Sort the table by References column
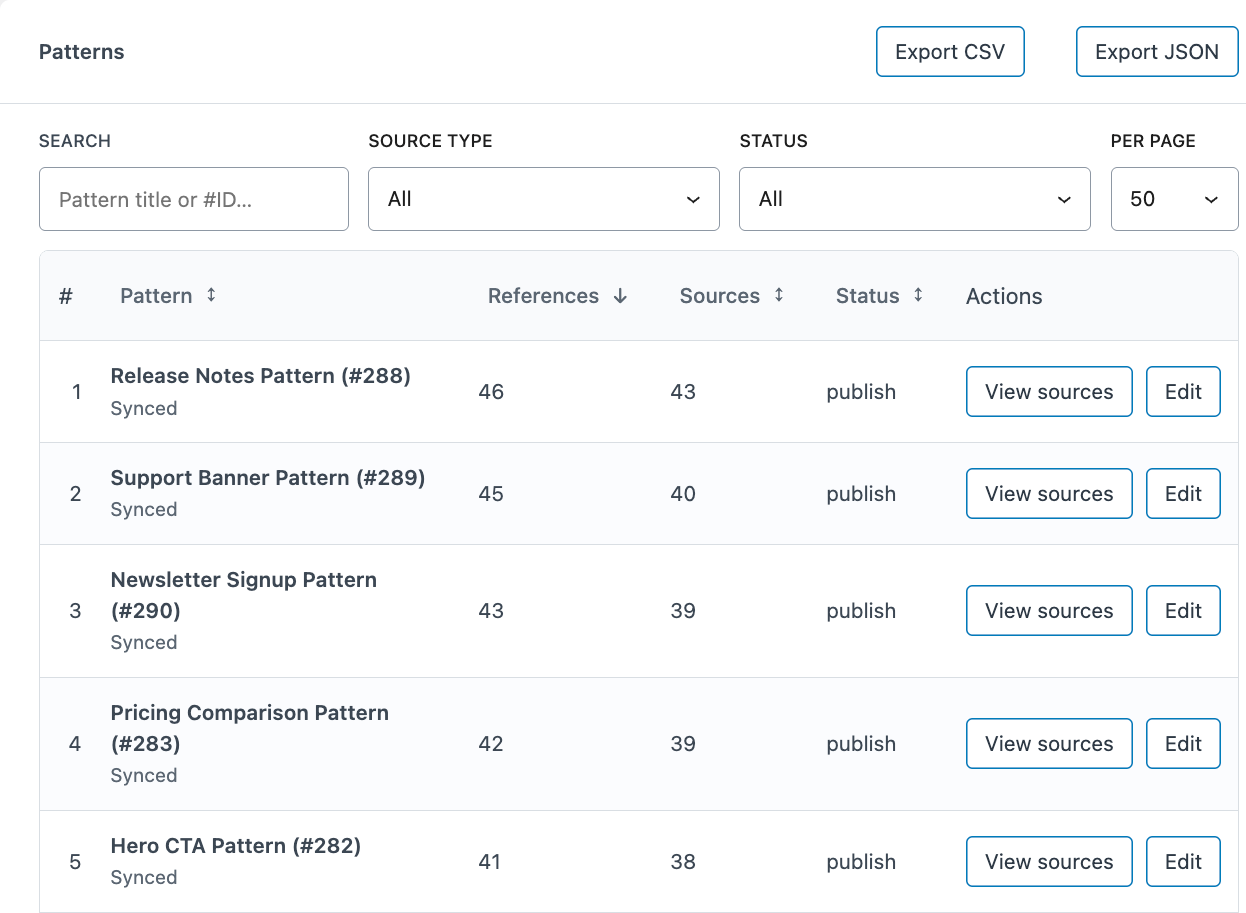This screenshot has width=1246, height=913. [557, 295]
